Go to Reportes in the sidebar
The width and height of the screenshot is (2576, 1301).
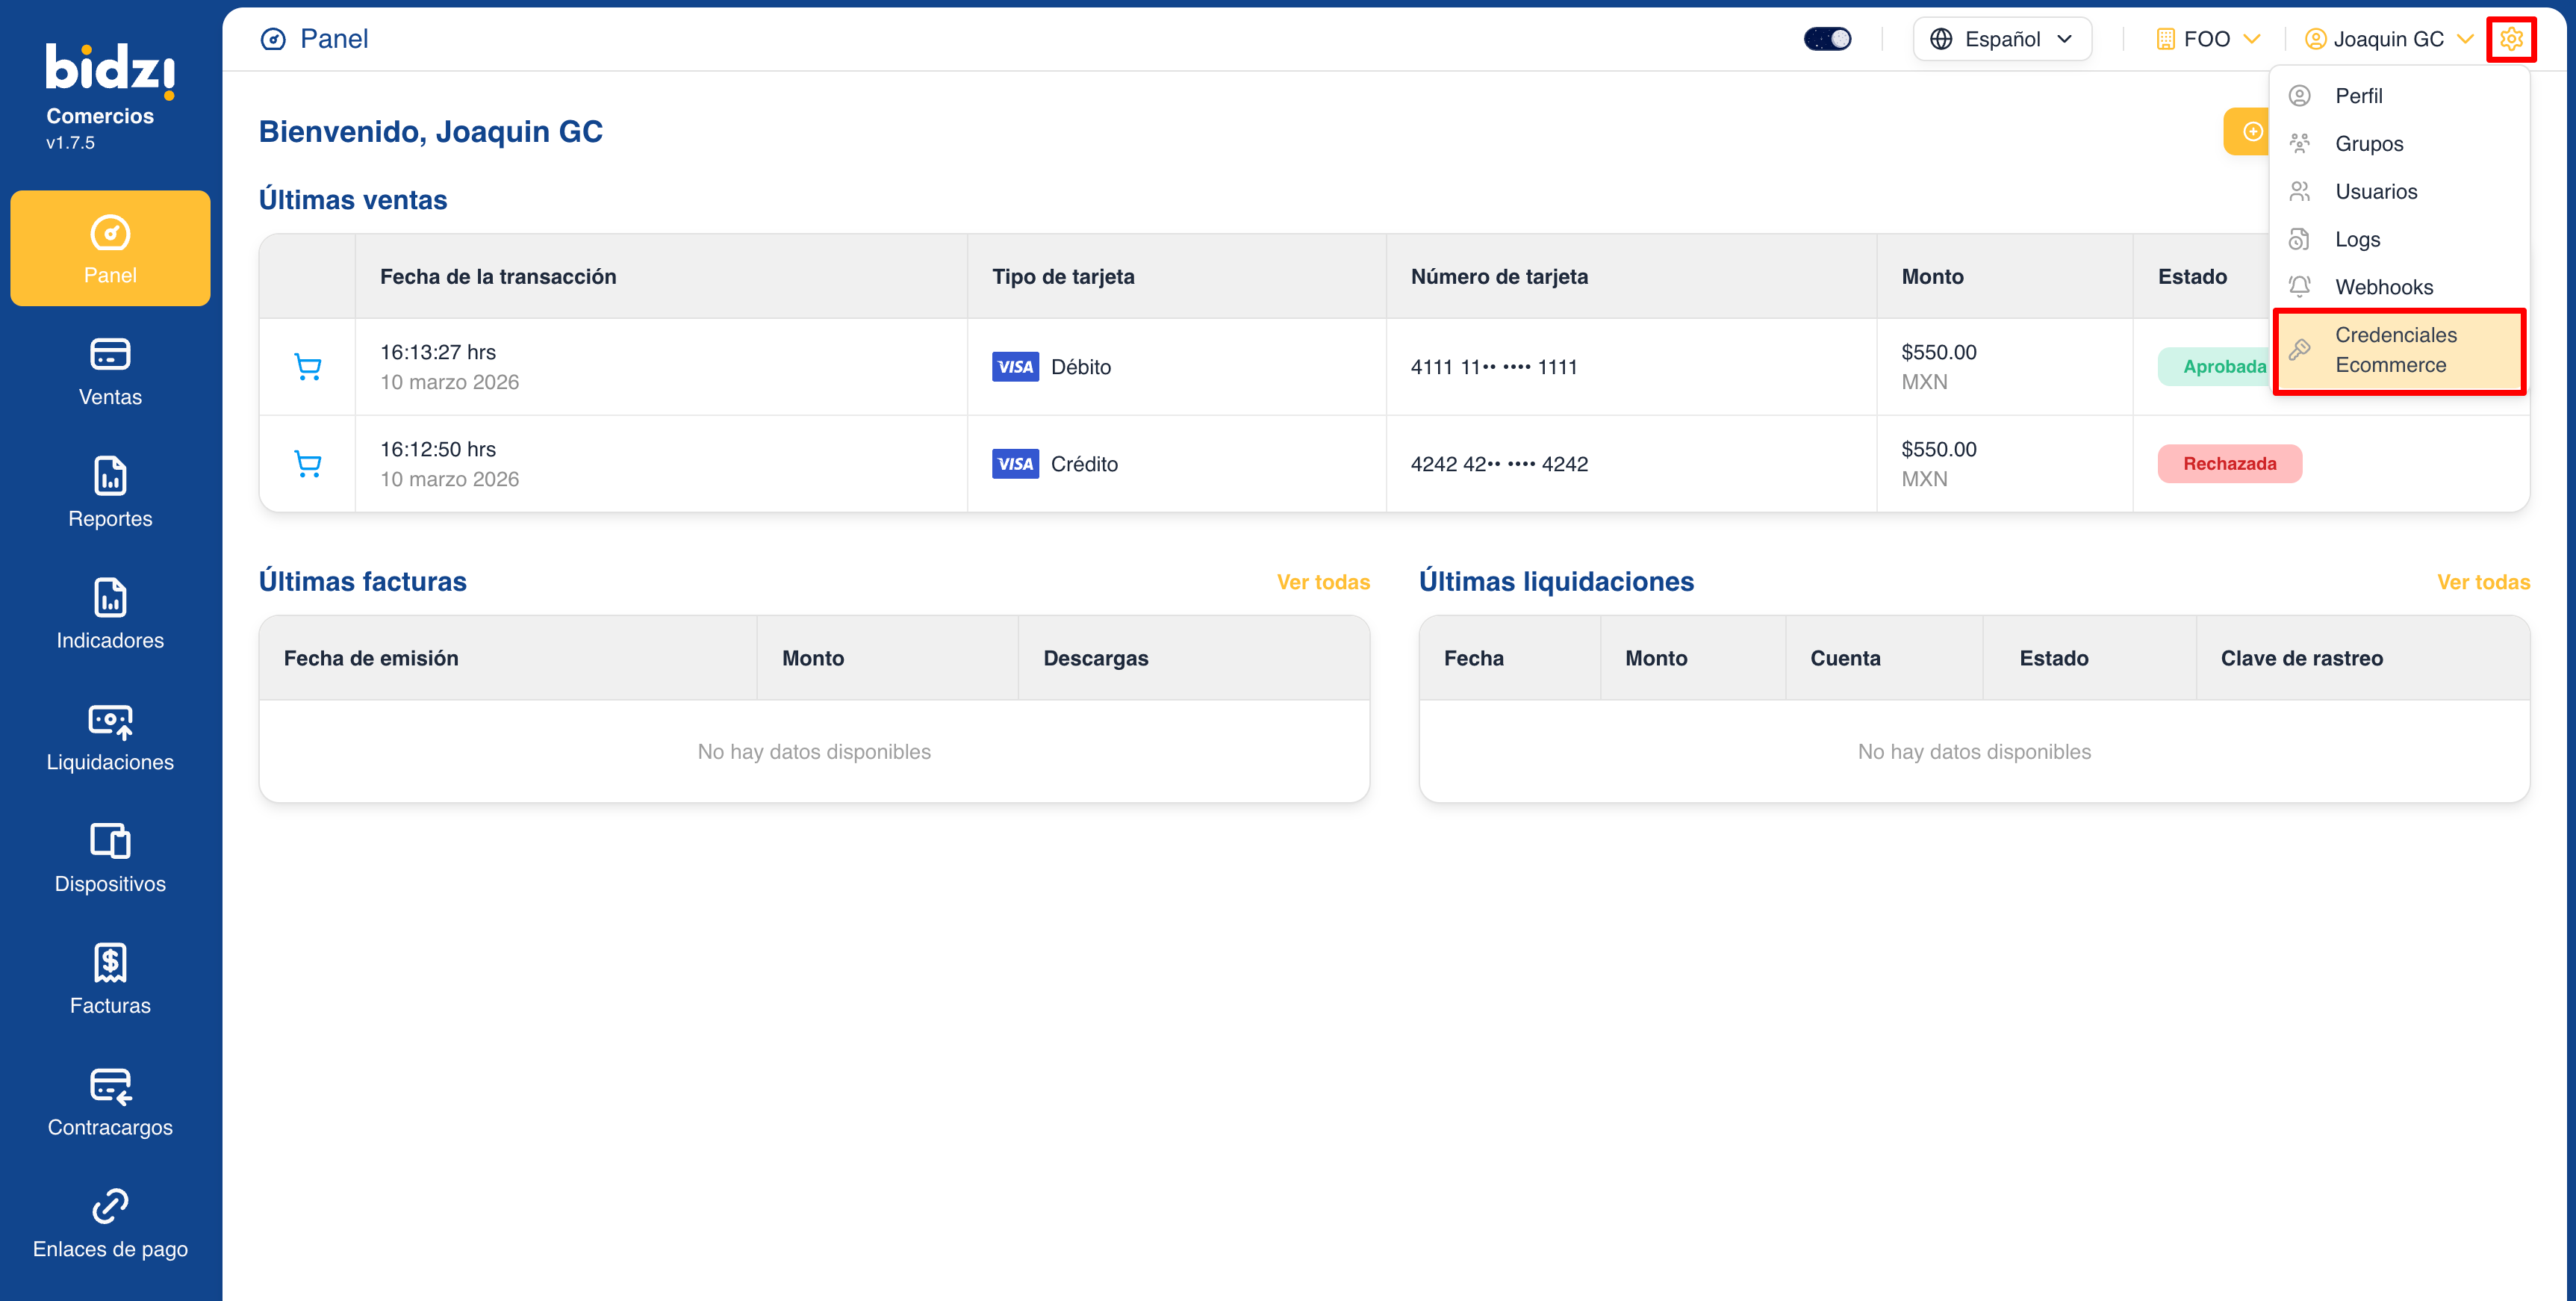click(110, 493)
